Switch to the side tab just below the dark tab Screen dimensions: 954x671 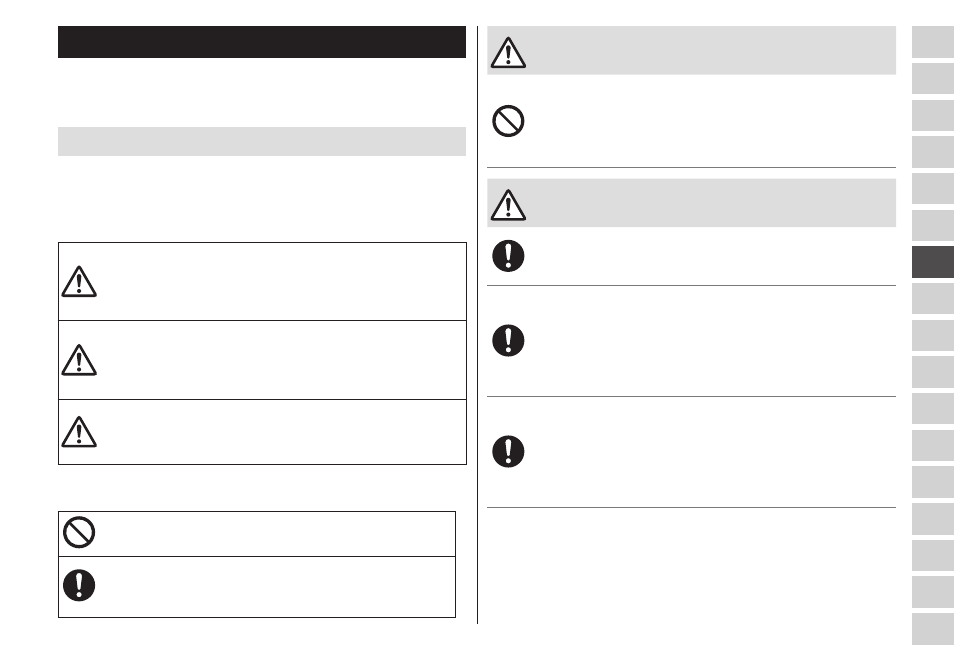click(933, 299)
